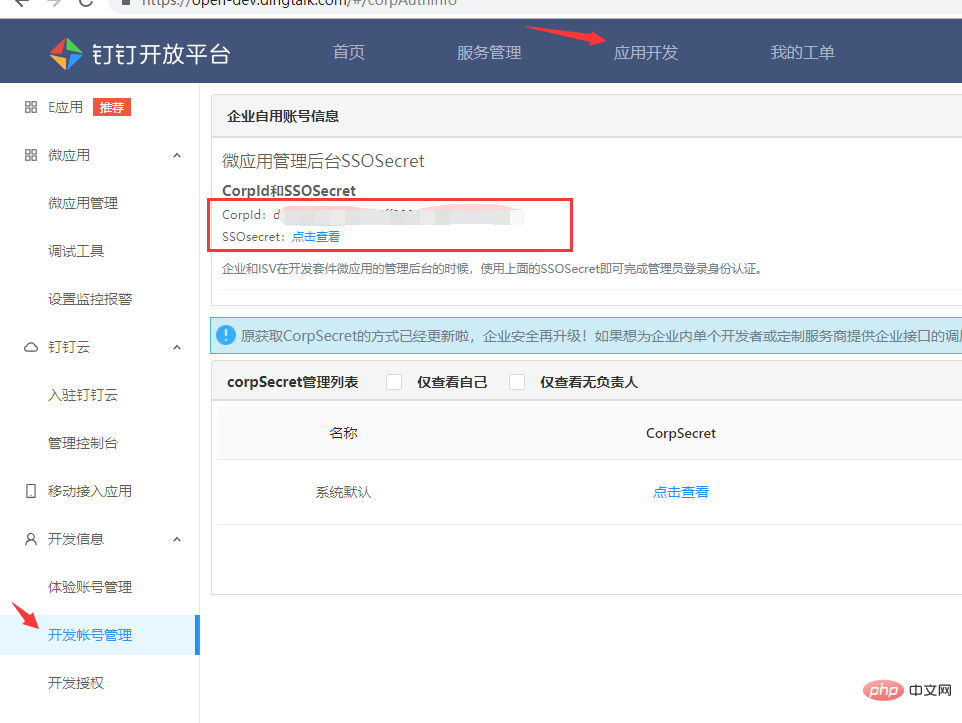This screenshot has width=962, height=723.
Task: Click the blue info exclamation icon
Action: [x=226, y=335]
